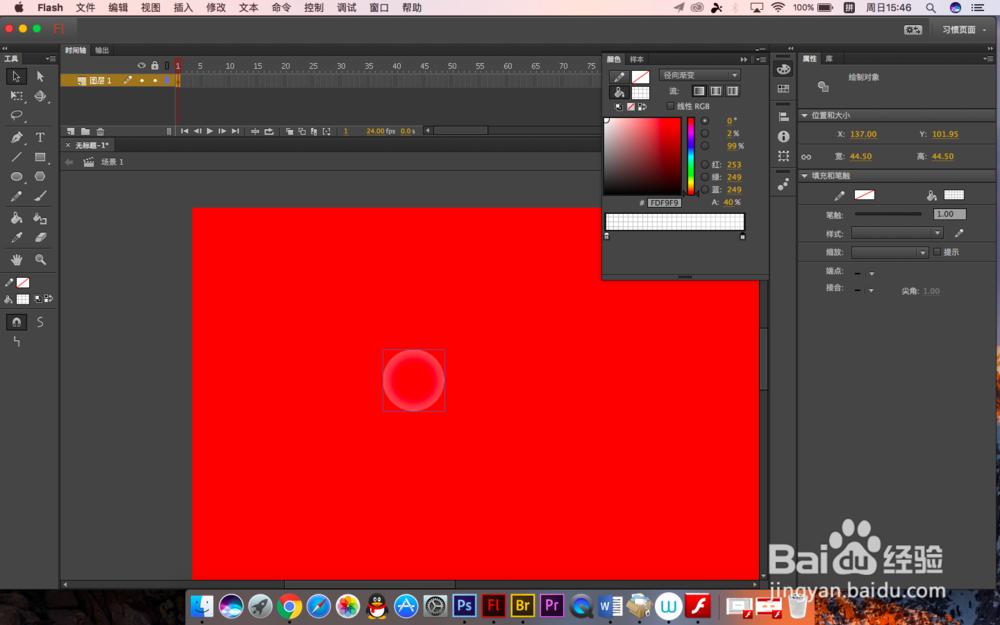
Task: Click the new folder icon in timeline
Action: [x=85, y=131]
